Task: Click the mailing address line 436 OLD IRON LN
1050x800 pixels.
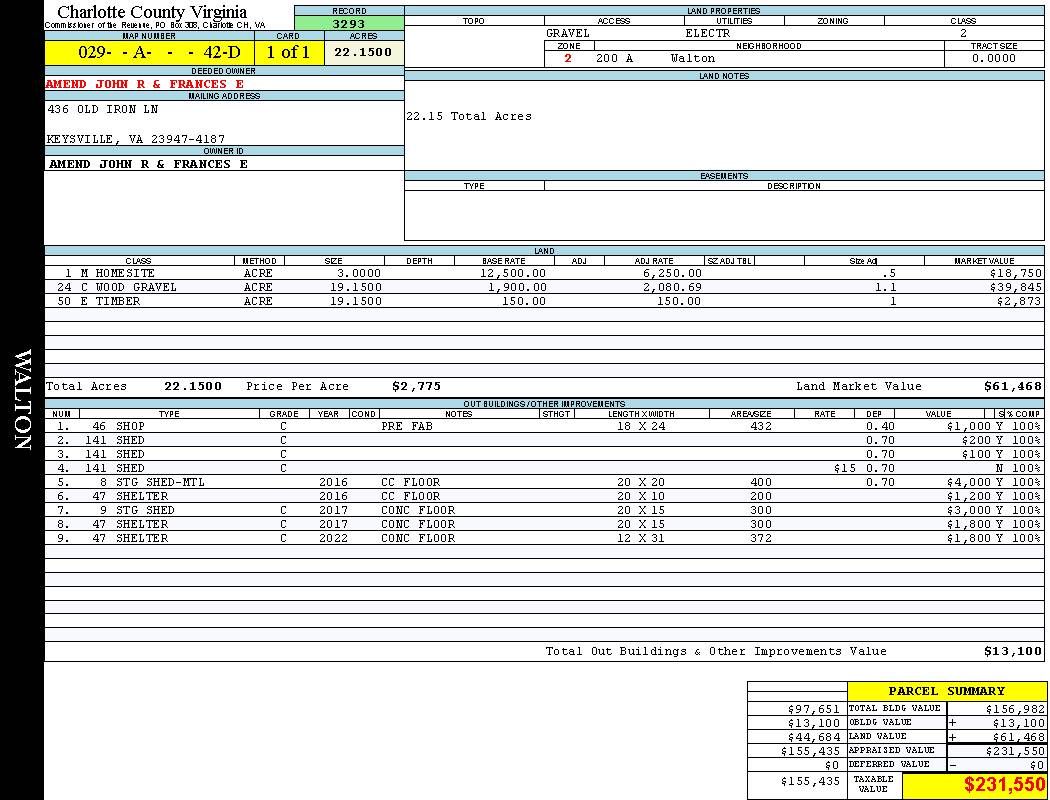Action: (103, 109)
